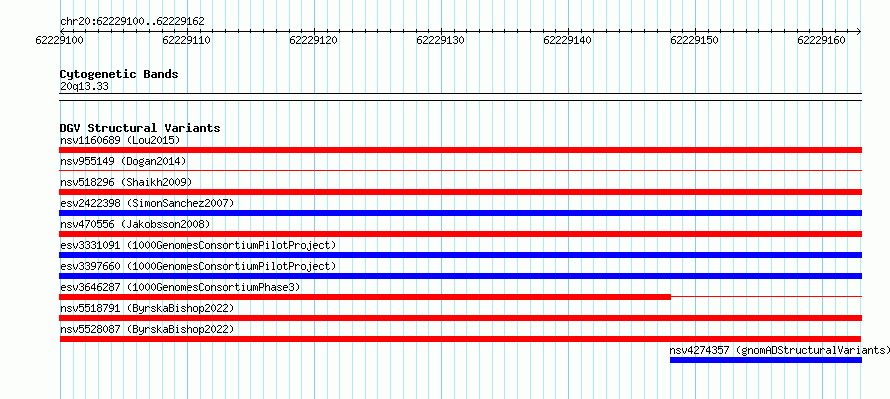The height and width of the screenshot is (399, 890).
Task: Click ruler position 62229120
Action: click(x=314, y=40)
